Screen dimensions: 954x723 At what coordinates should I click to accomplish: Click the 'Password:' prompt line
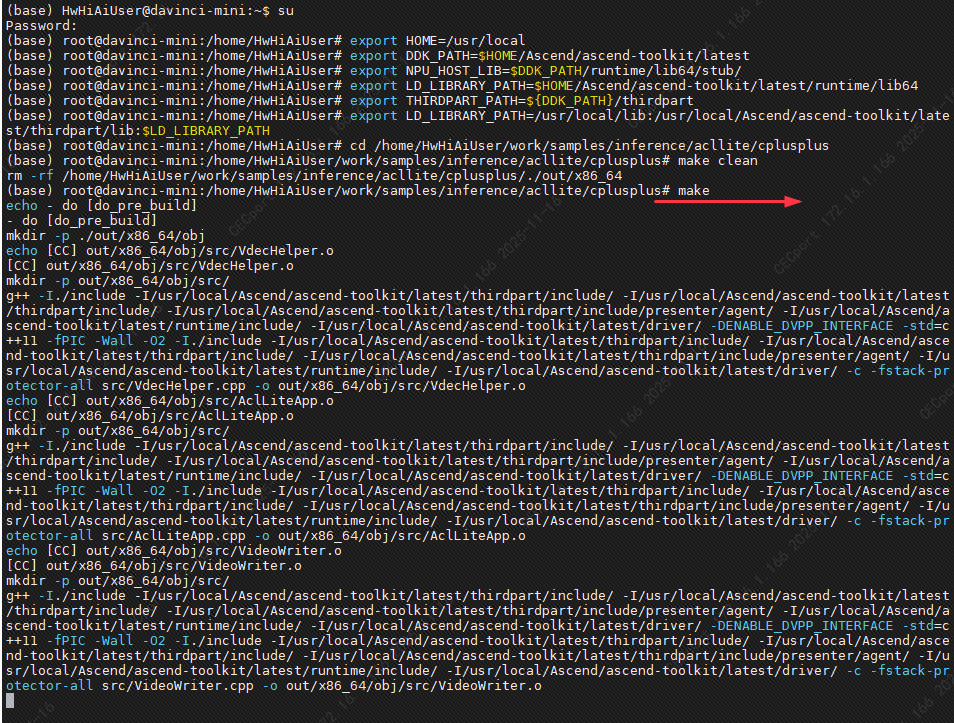tap(42, 26)
